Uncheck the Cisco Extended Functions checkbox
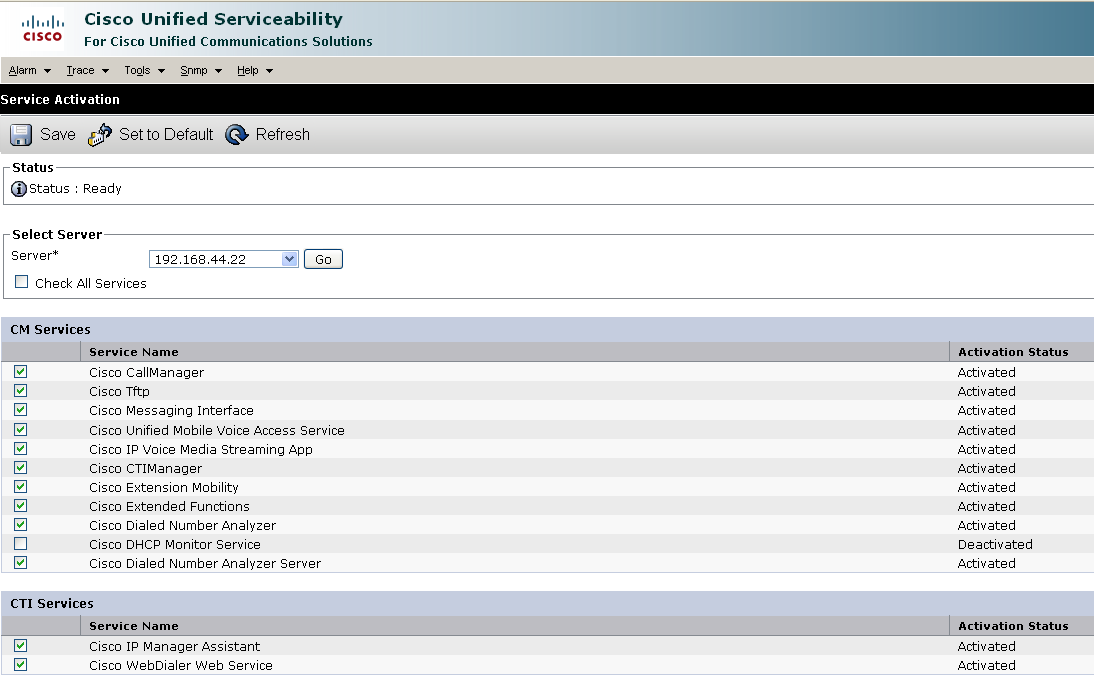 pos(21,505)
